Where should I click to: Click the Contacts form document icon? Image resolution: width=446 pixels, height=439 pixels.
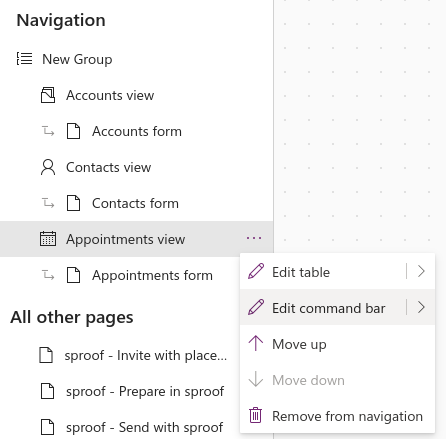pos(73,203)
